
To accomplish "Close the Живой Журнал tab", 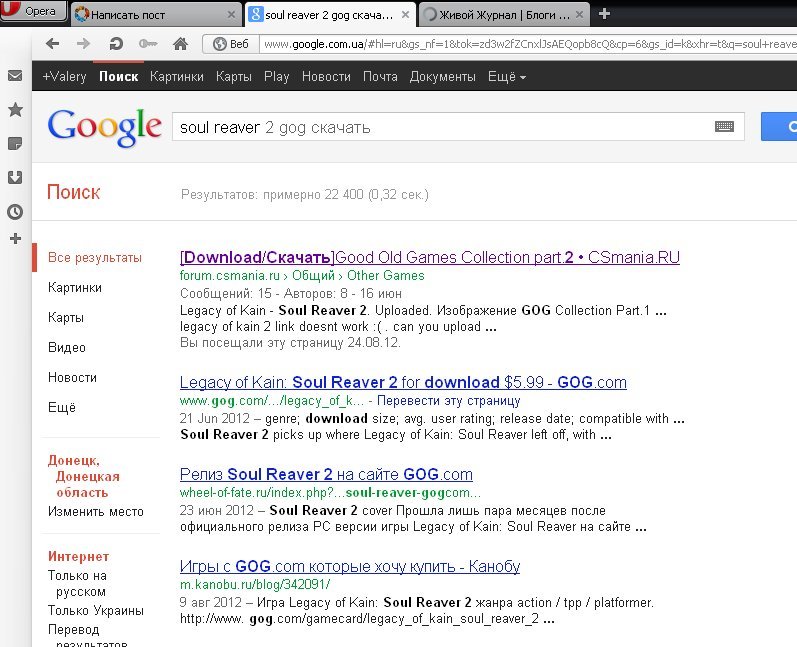I will (x=579, y=15).
